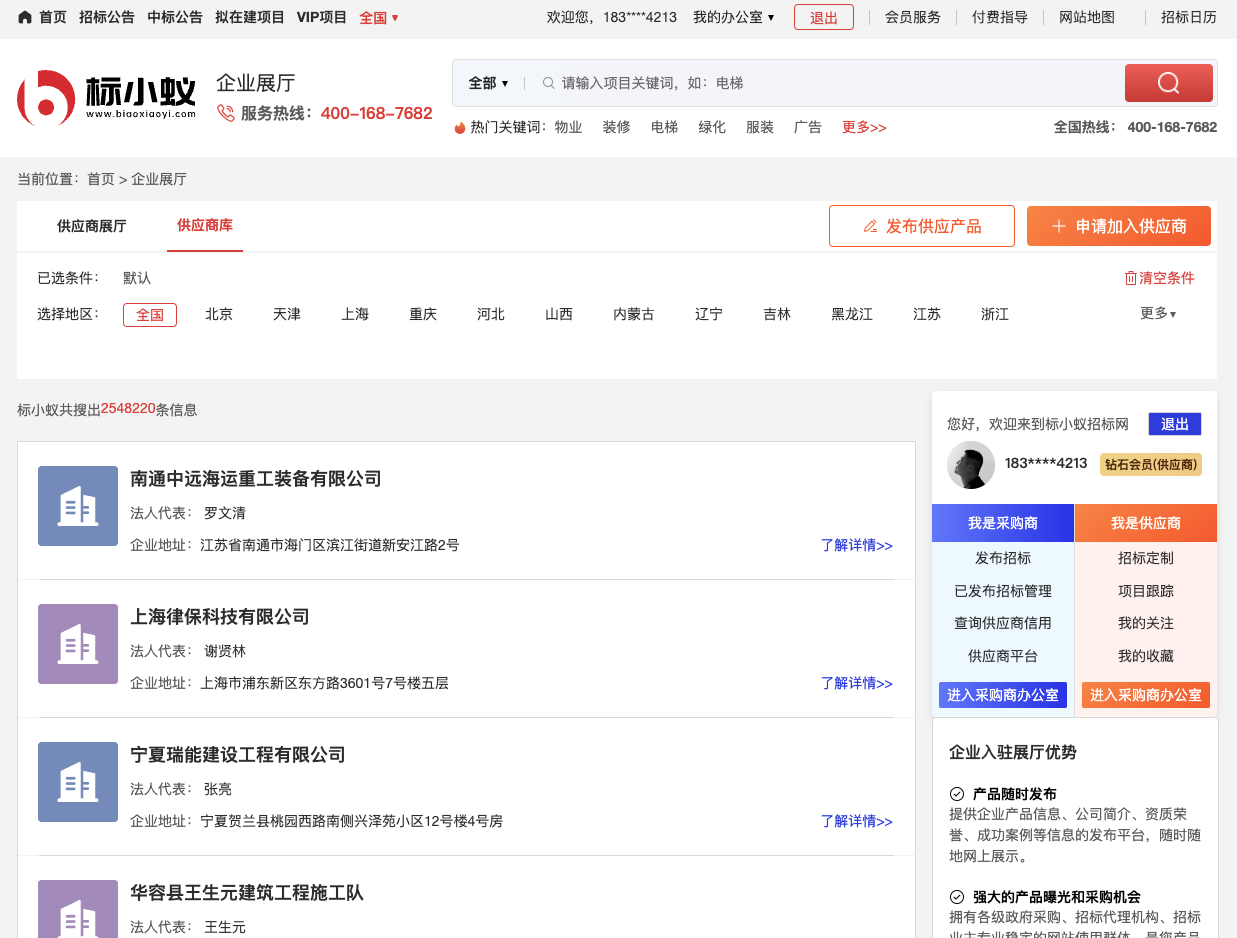Click the home icon in top navigation
Viewport: 1237px width, 938px height.
(x=25, y=17)
